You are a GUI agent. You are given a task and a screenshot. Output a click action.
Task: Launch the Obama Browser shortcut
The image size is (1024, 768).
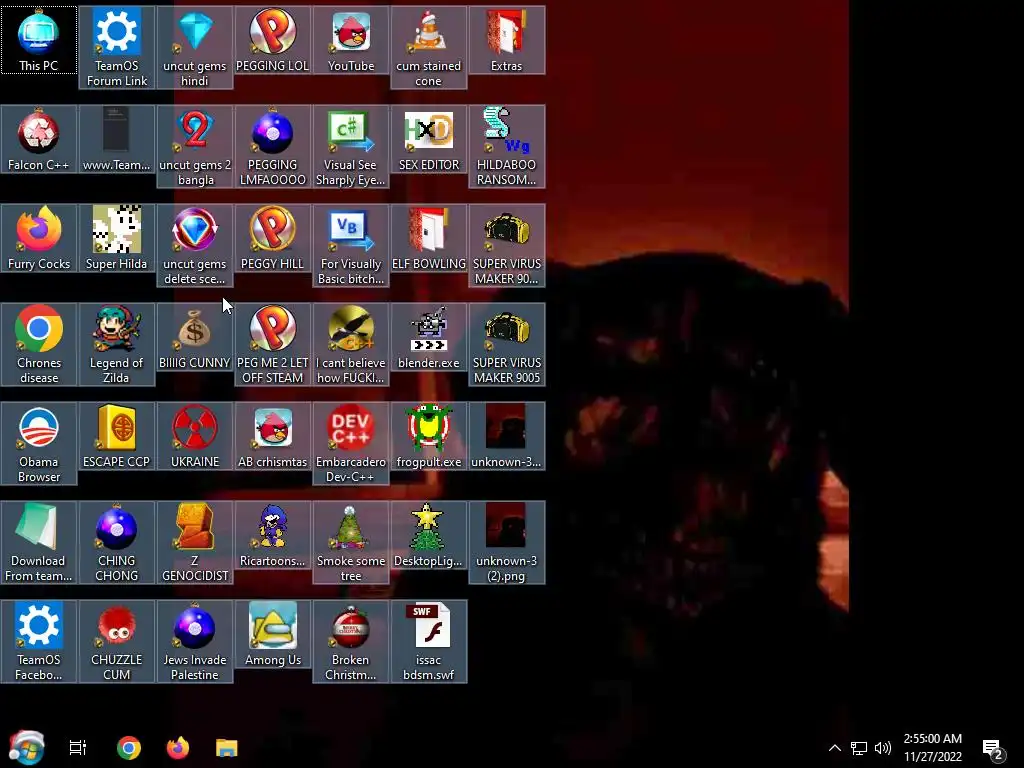[x=39, y=444]
